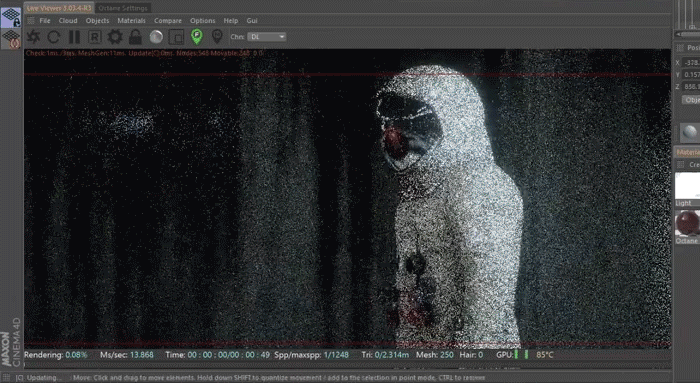Click the Materials panel tab
The height and width of the screenshot is (383, 700).
point(687,152)
